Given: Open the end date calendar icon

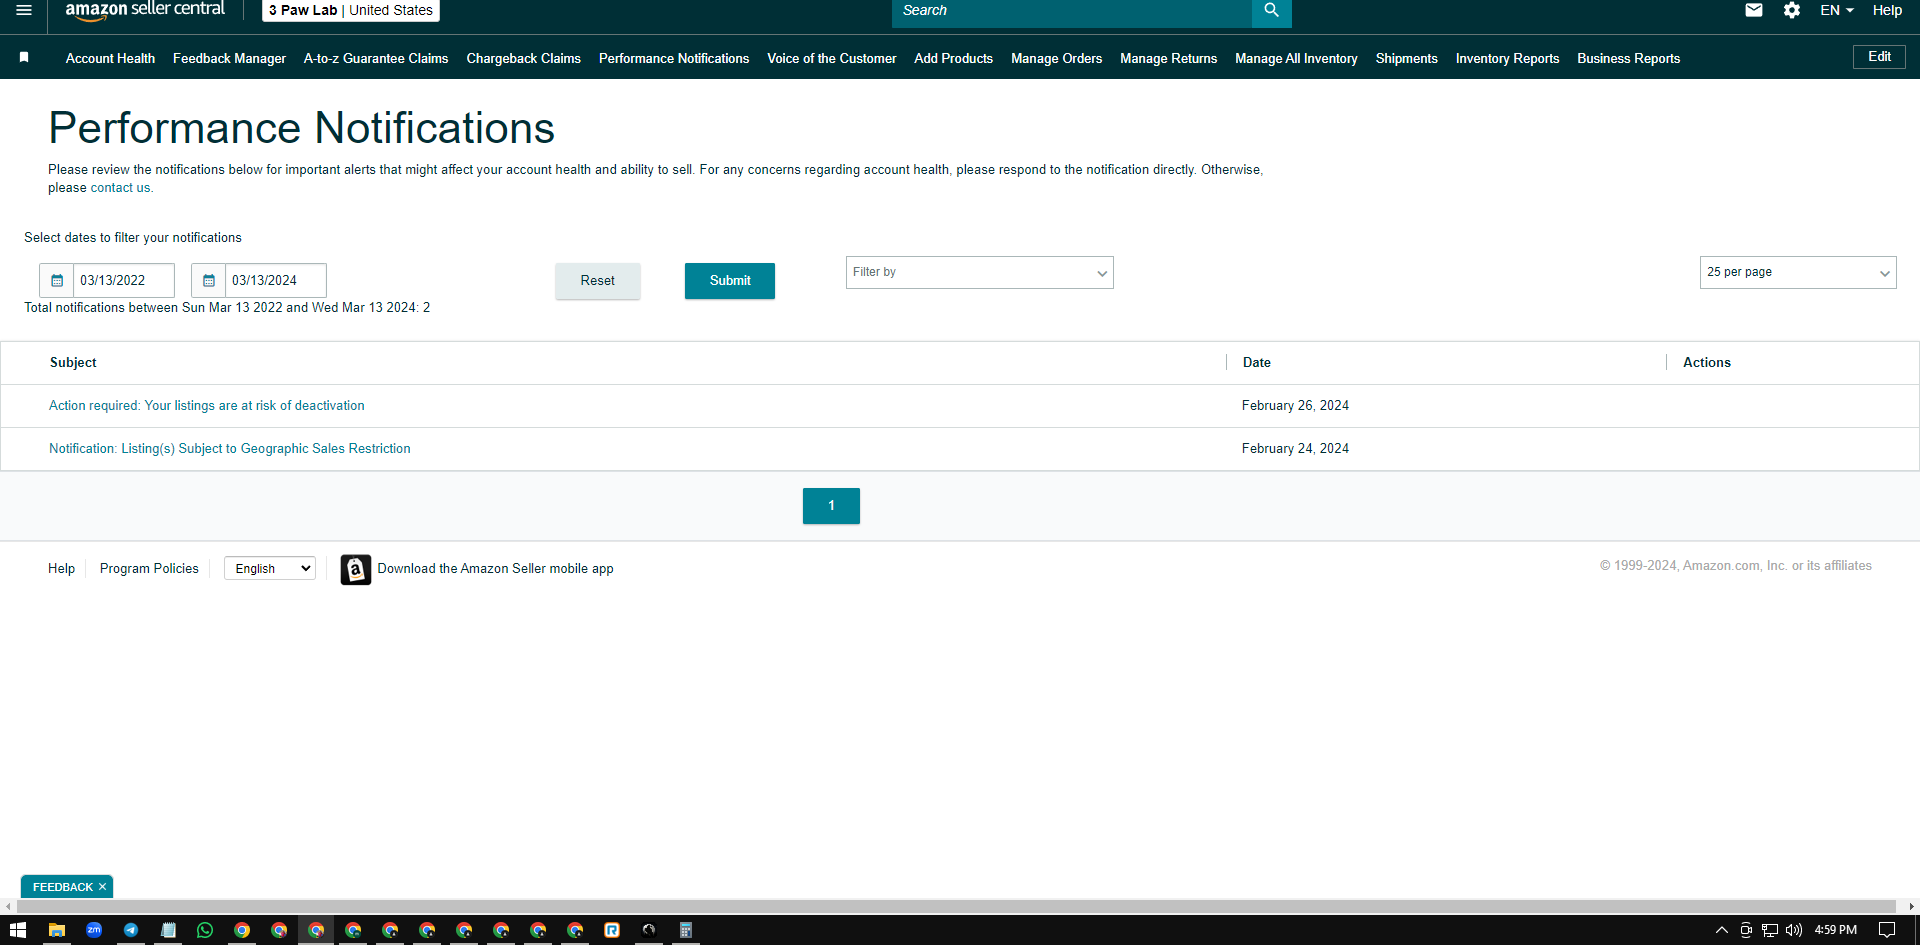Looking at the screenshot, I should (209, 281).
